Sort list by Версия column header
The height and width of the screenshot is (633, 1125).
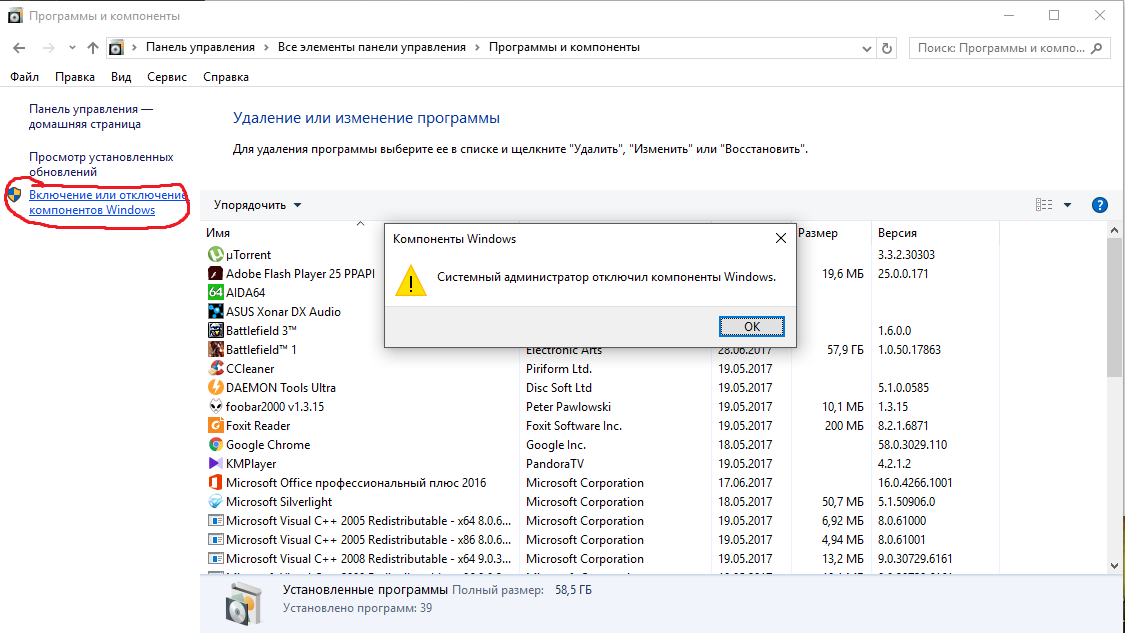coord(897,233)
